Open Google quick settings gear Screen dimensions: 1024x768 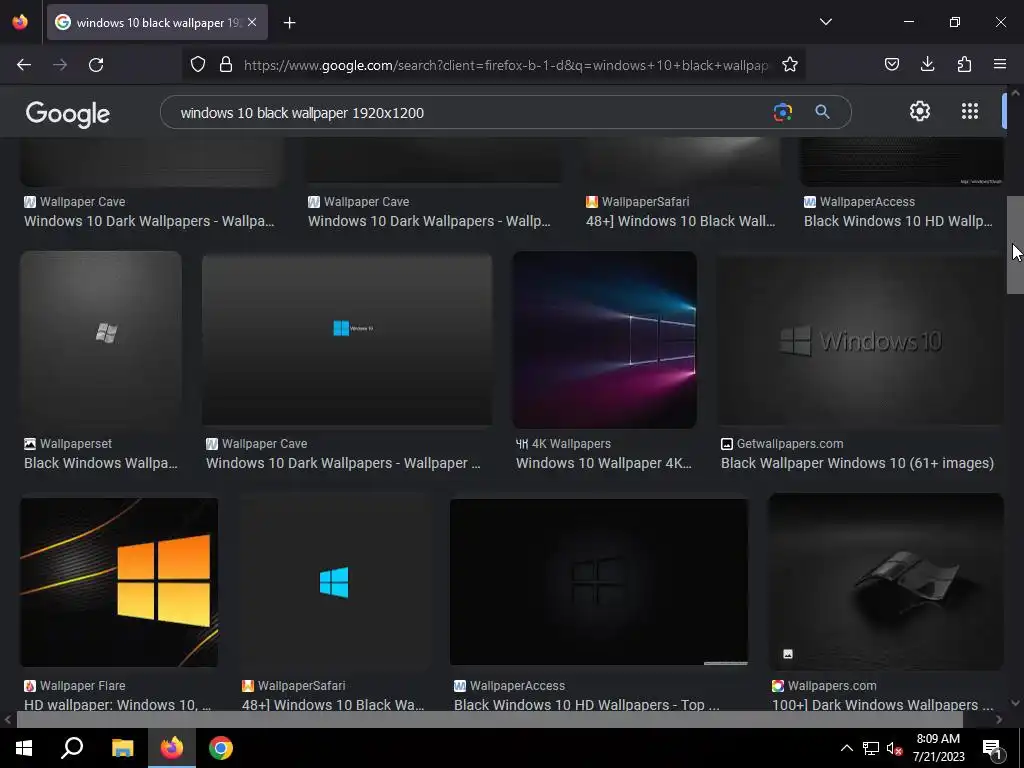click(x=920, y=111)
